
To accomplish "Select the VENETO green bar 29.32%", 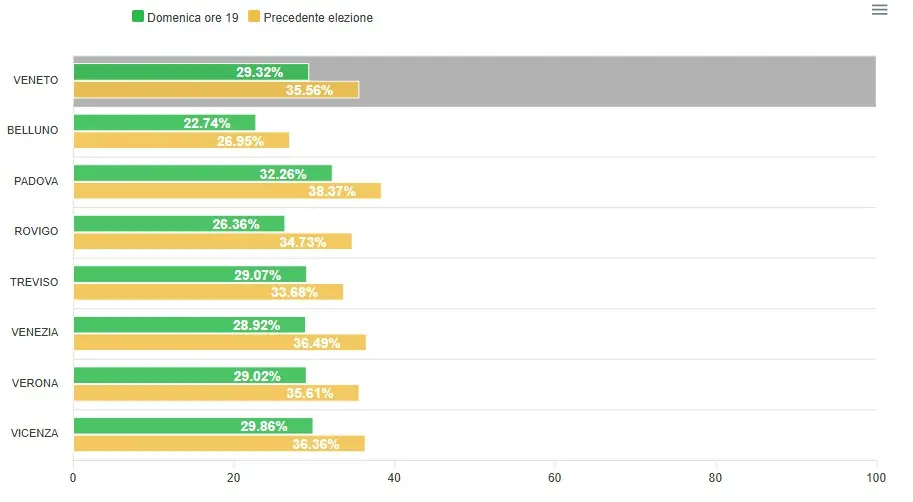I will click(x=190, y=72).
